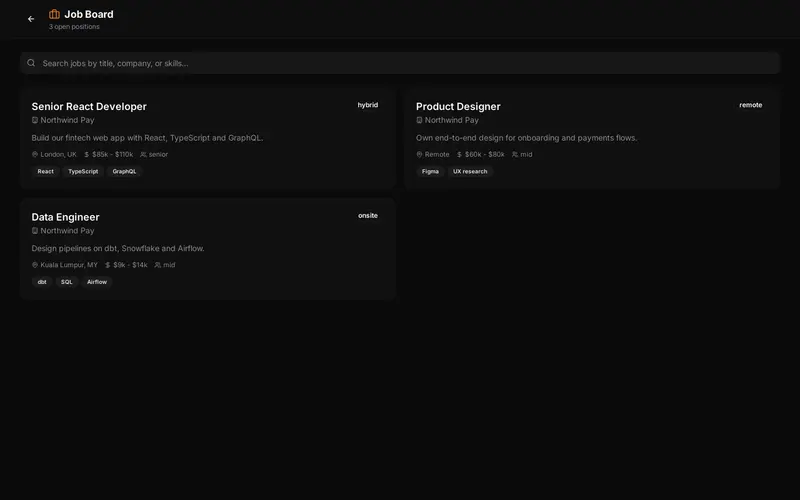
Task: Go back using the arrow icon
Action: [31, 19]
